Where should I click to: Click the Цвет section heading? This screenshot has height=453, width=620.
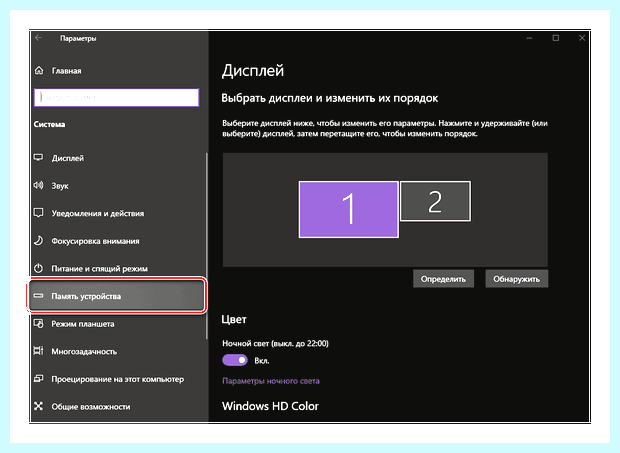point(234,319)
